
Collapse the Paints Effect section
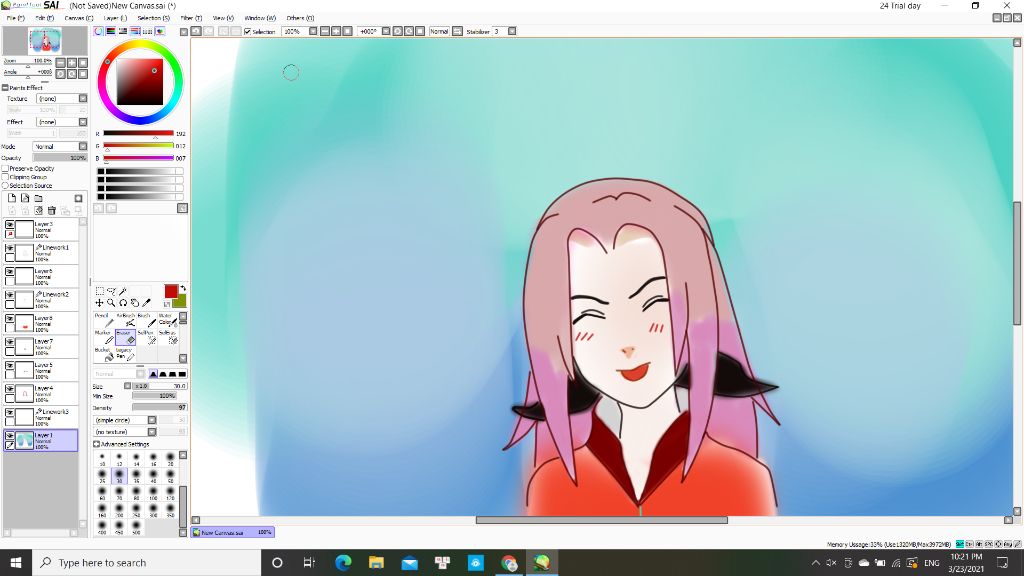tap(5, 88)
